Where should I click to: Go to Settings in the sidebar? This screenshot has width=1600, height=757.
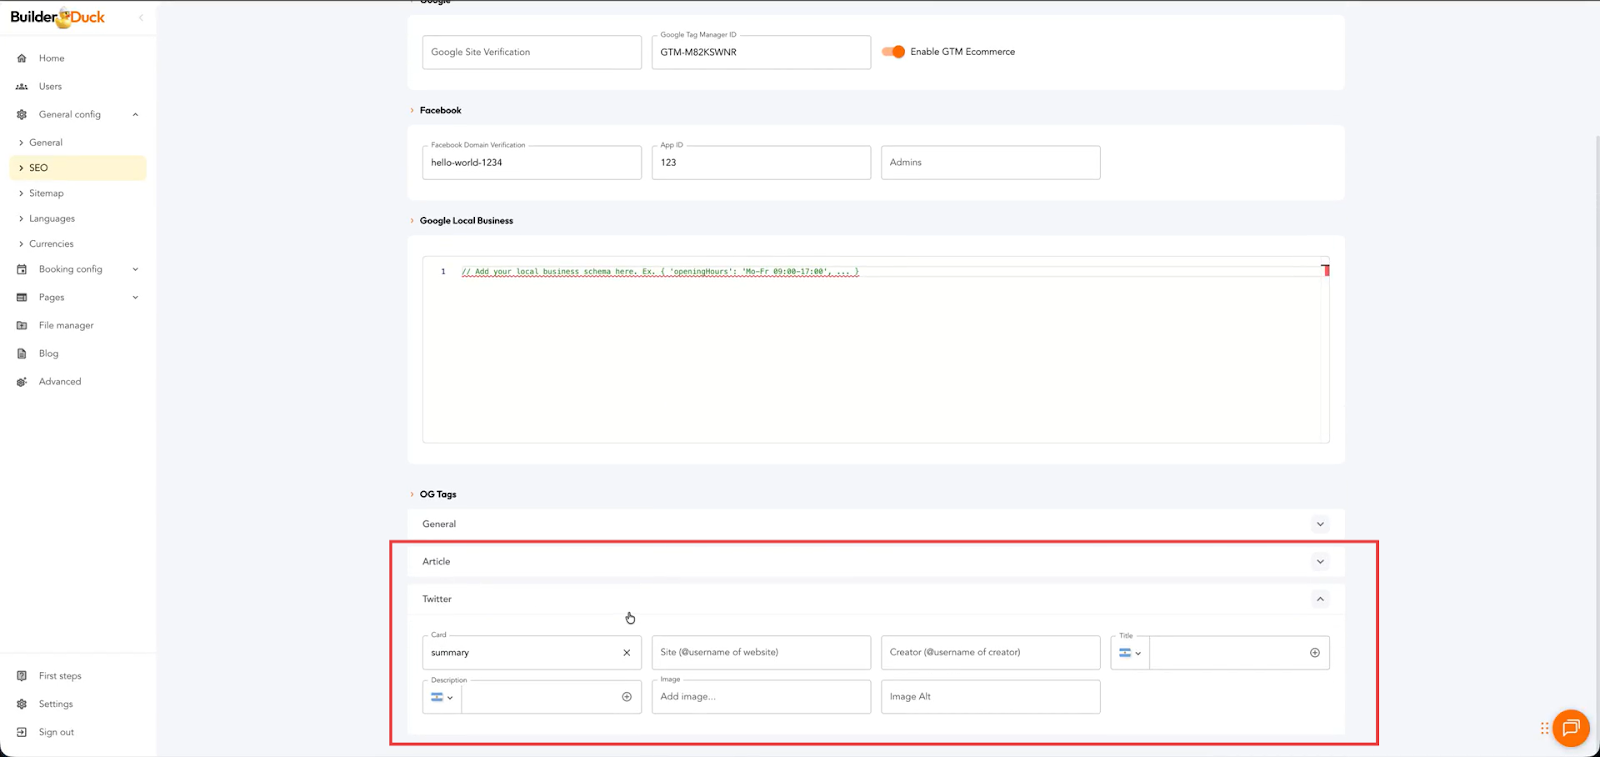56,704
